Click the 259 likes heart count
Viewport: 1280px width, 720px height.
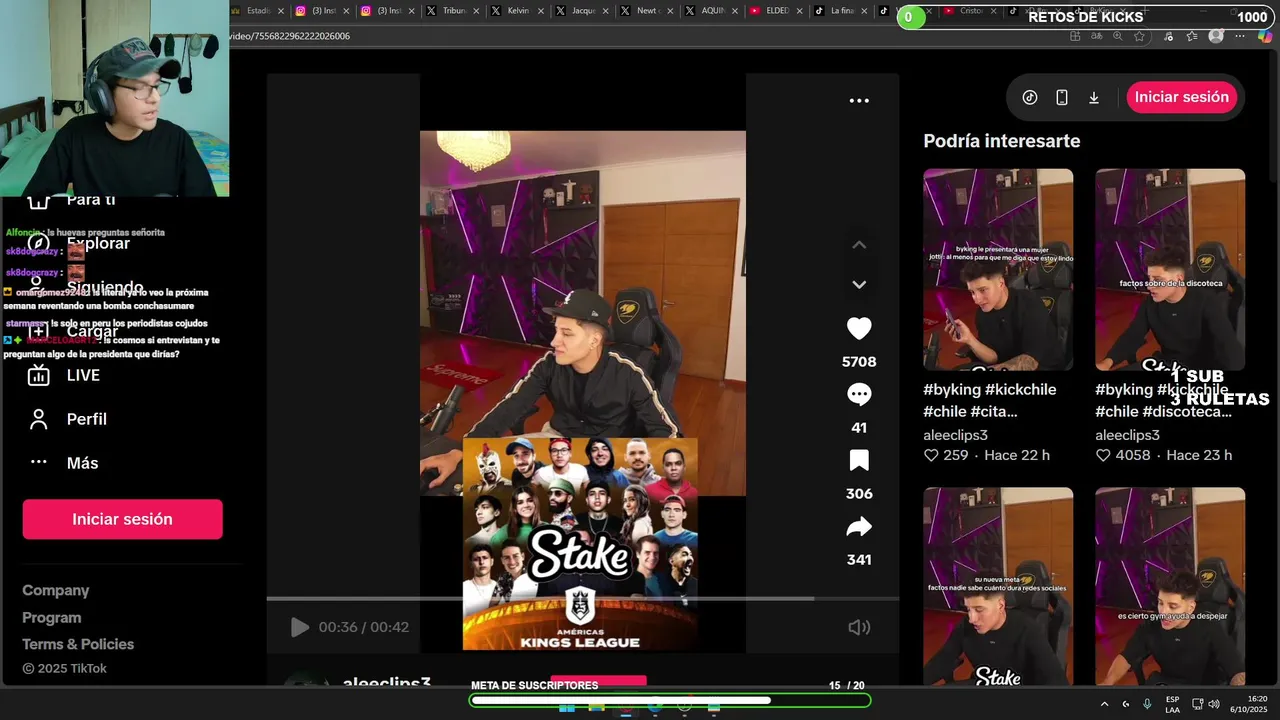[x=946, y=455]
